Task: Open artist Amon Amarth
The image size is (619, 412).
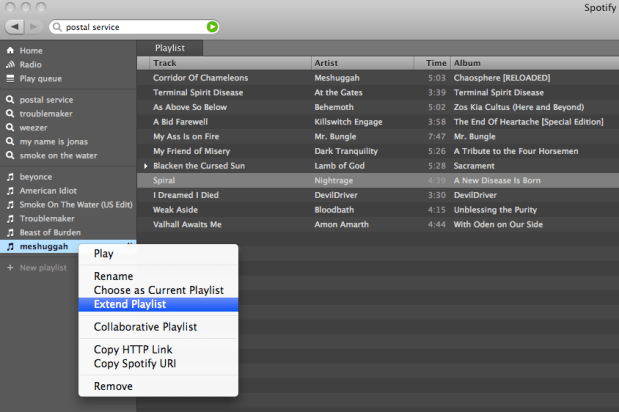Action: point(341,225)
